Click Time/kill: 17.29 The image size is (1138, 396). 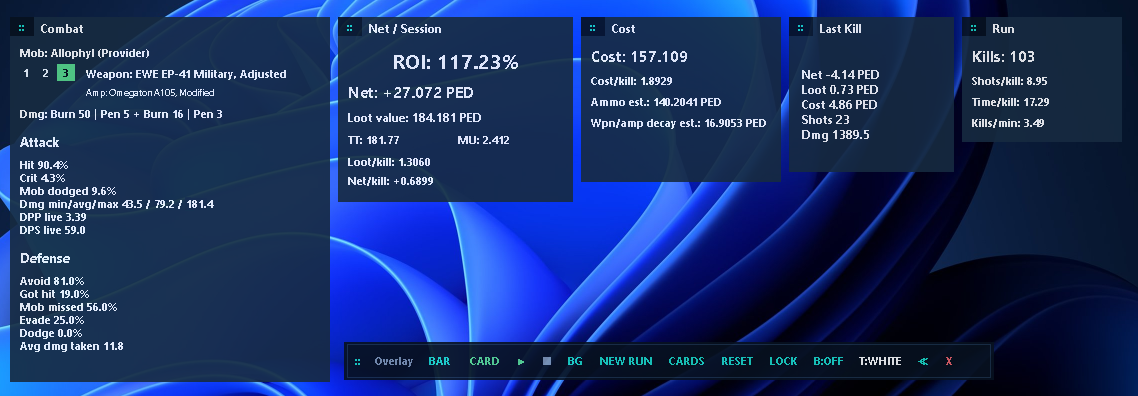coord(1010,102)
